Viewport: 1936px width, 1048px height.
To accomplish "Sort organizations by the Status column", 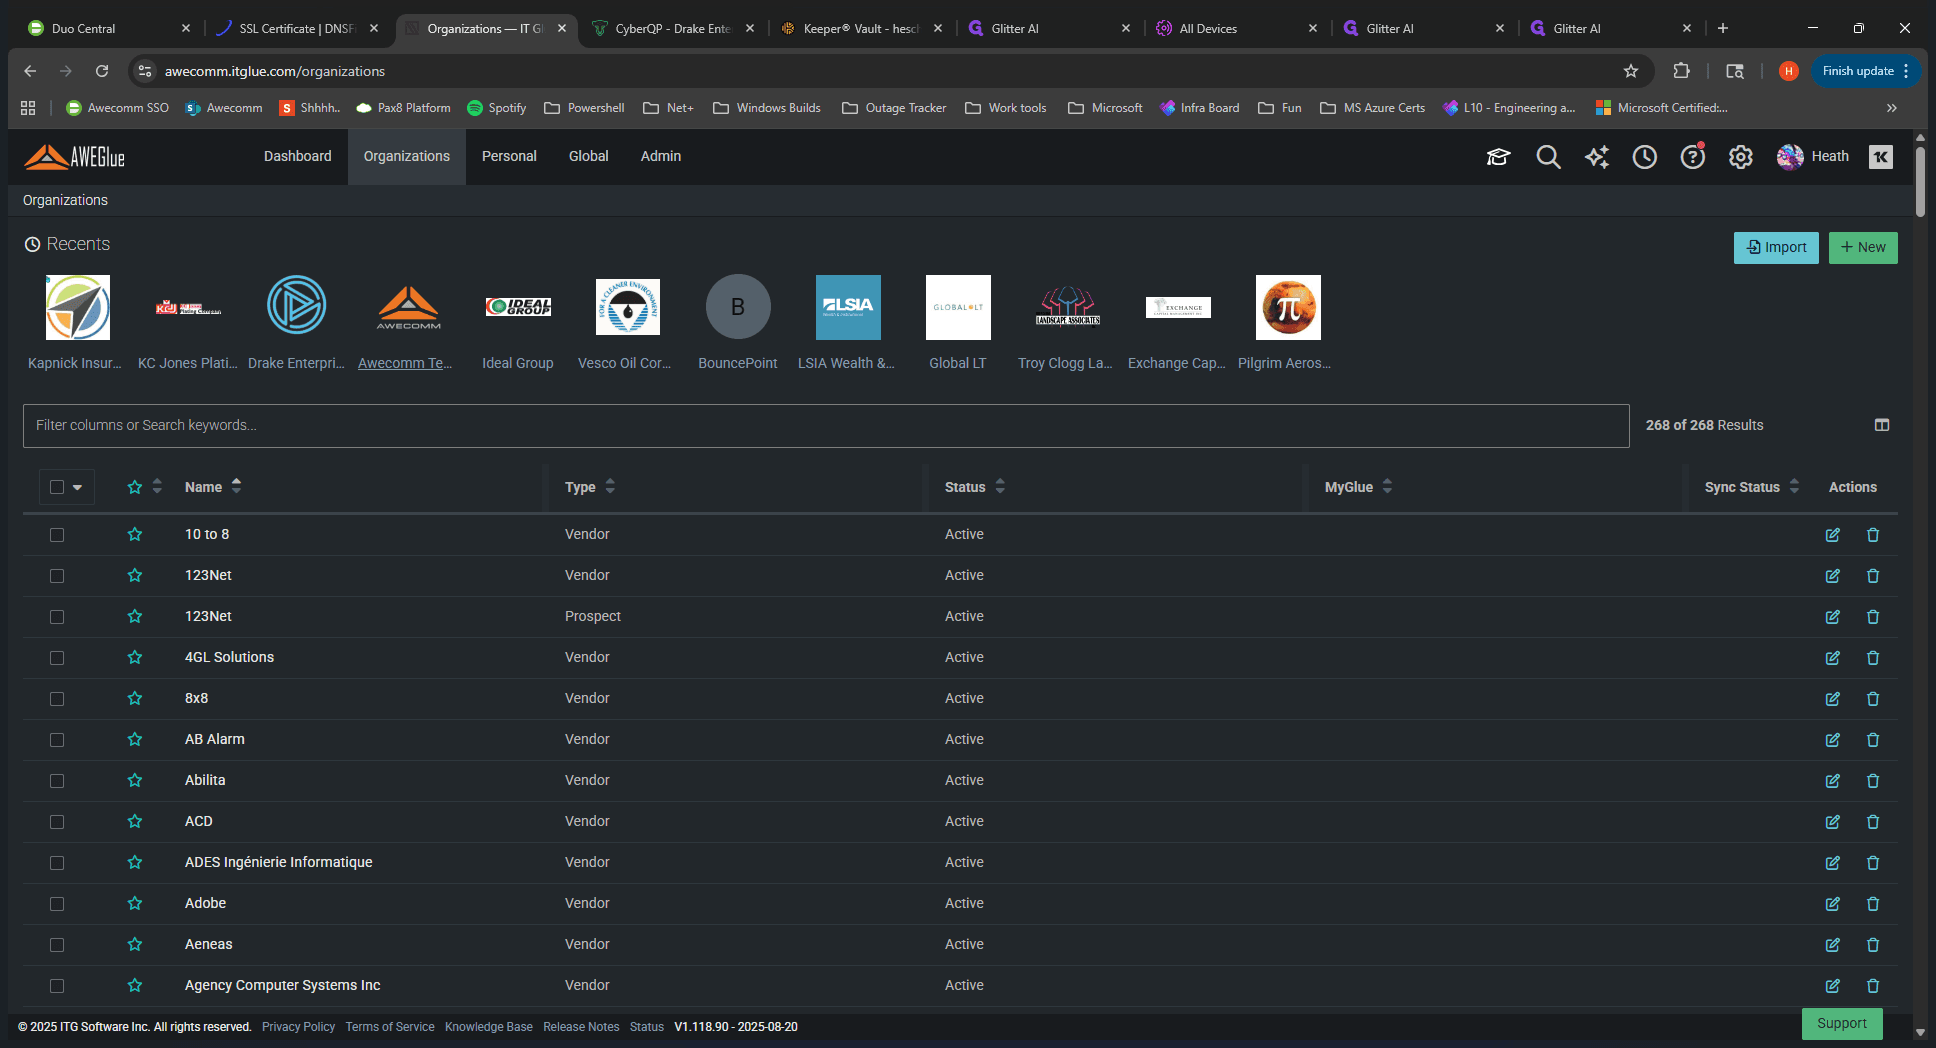I will 975,487.
